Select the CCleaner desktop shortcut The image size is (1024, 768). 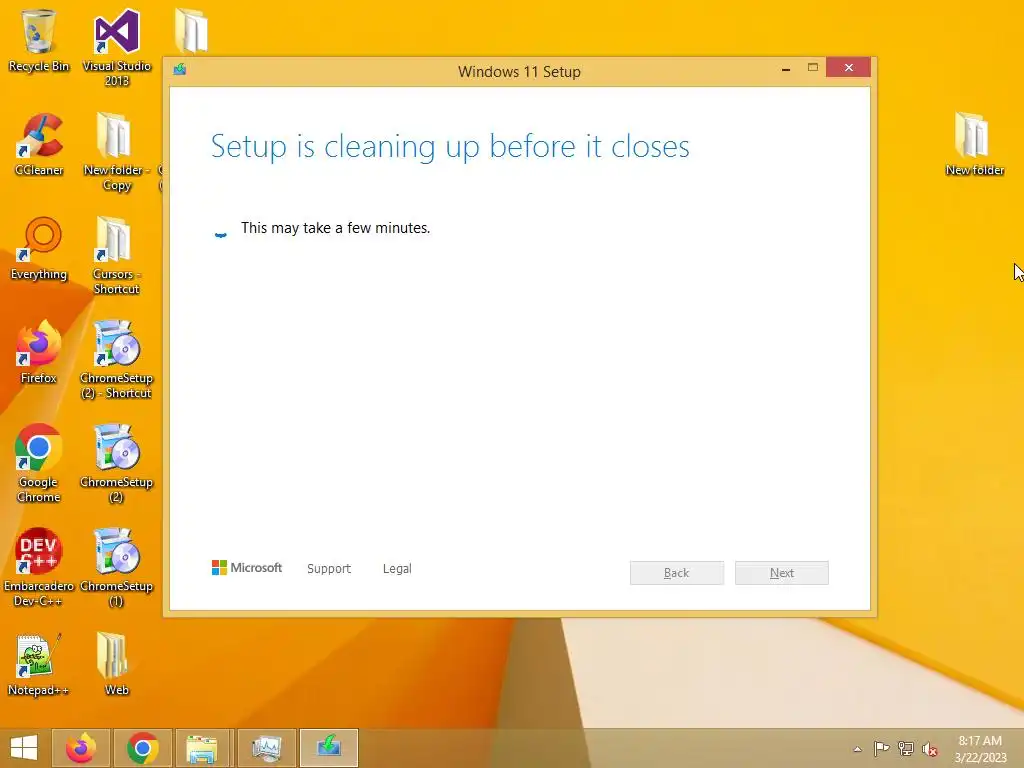click(x=39, y=144)
